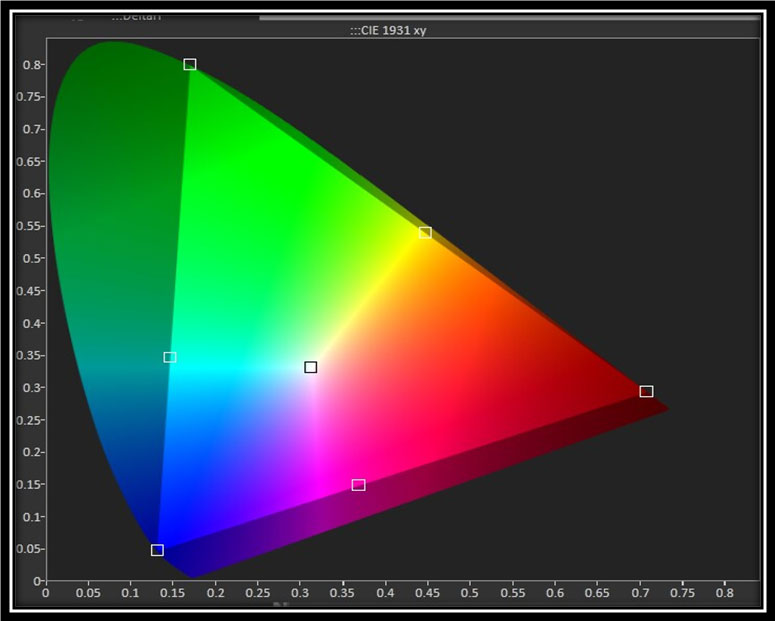Click the 0.15 label on the vertical axis

pyautogui.click(x=31, y=485)
